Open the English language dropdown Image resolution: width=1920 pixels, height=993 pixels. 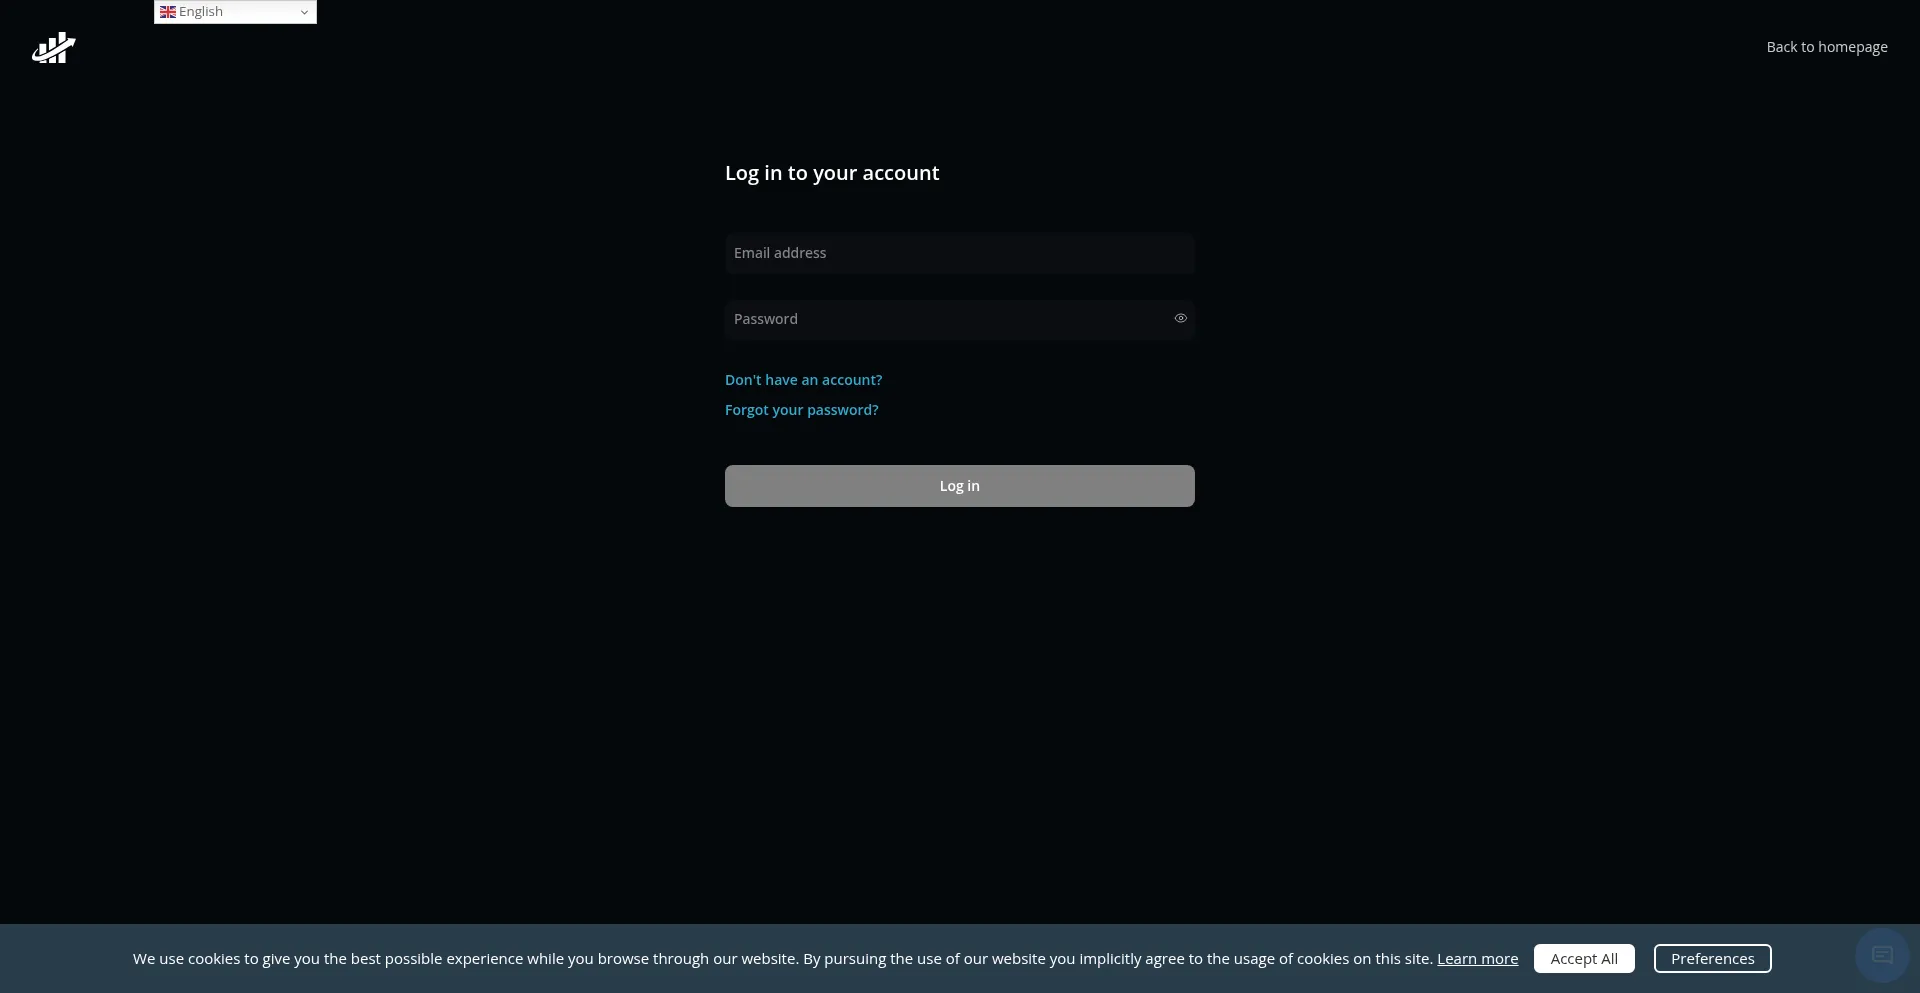(x=235, y=12)
